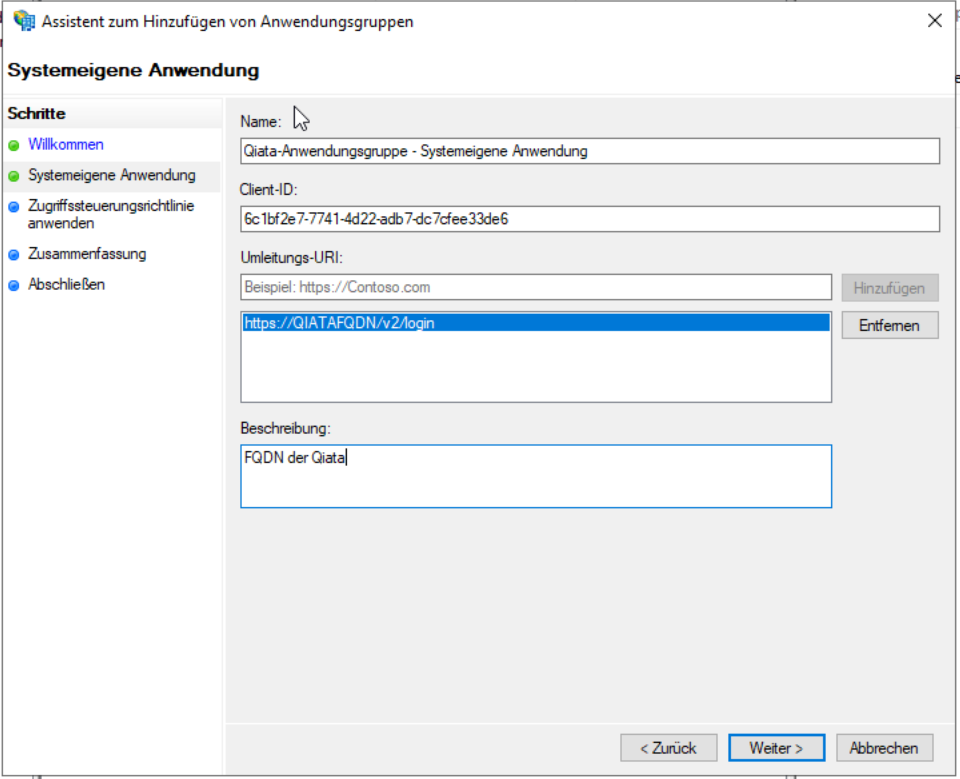Click the Client-ID input field
This screenshot has height=779, width=960.
(588, 218)
